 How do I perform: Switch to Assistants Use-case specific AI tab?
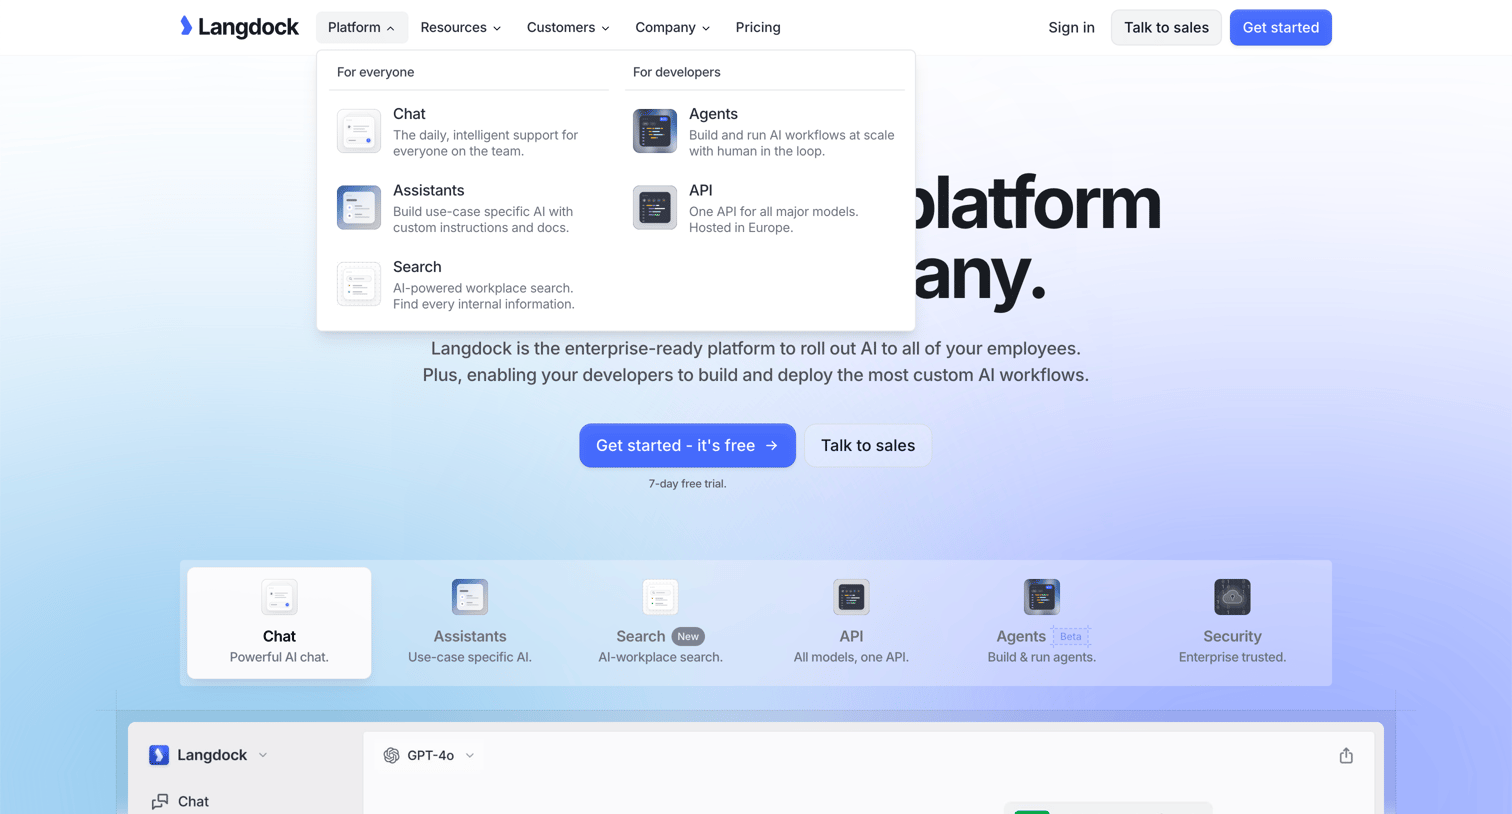pyautogui.click(x=470, y=623)
